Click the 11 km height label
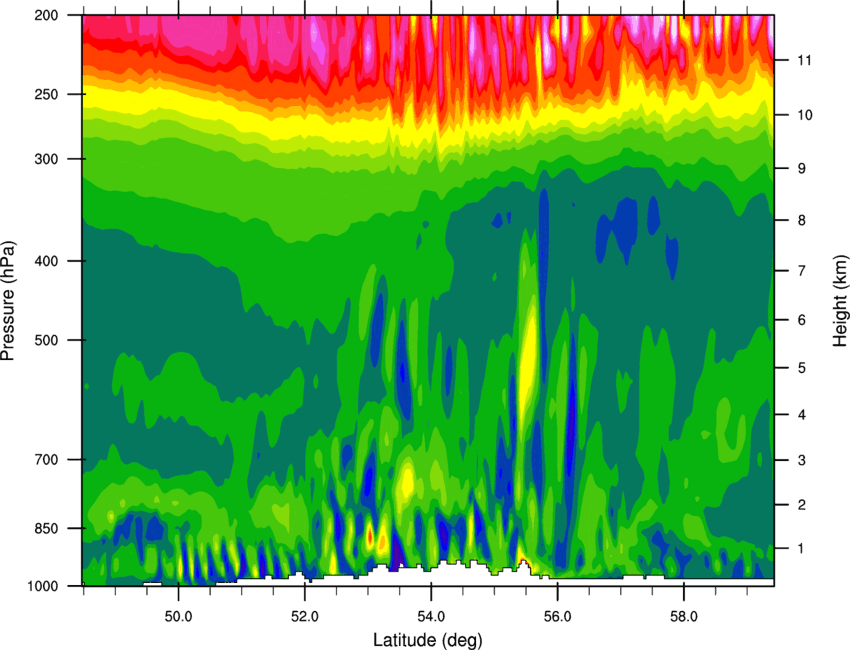The image size is (850, 650). pyautogui.click(x=805, y=60)
